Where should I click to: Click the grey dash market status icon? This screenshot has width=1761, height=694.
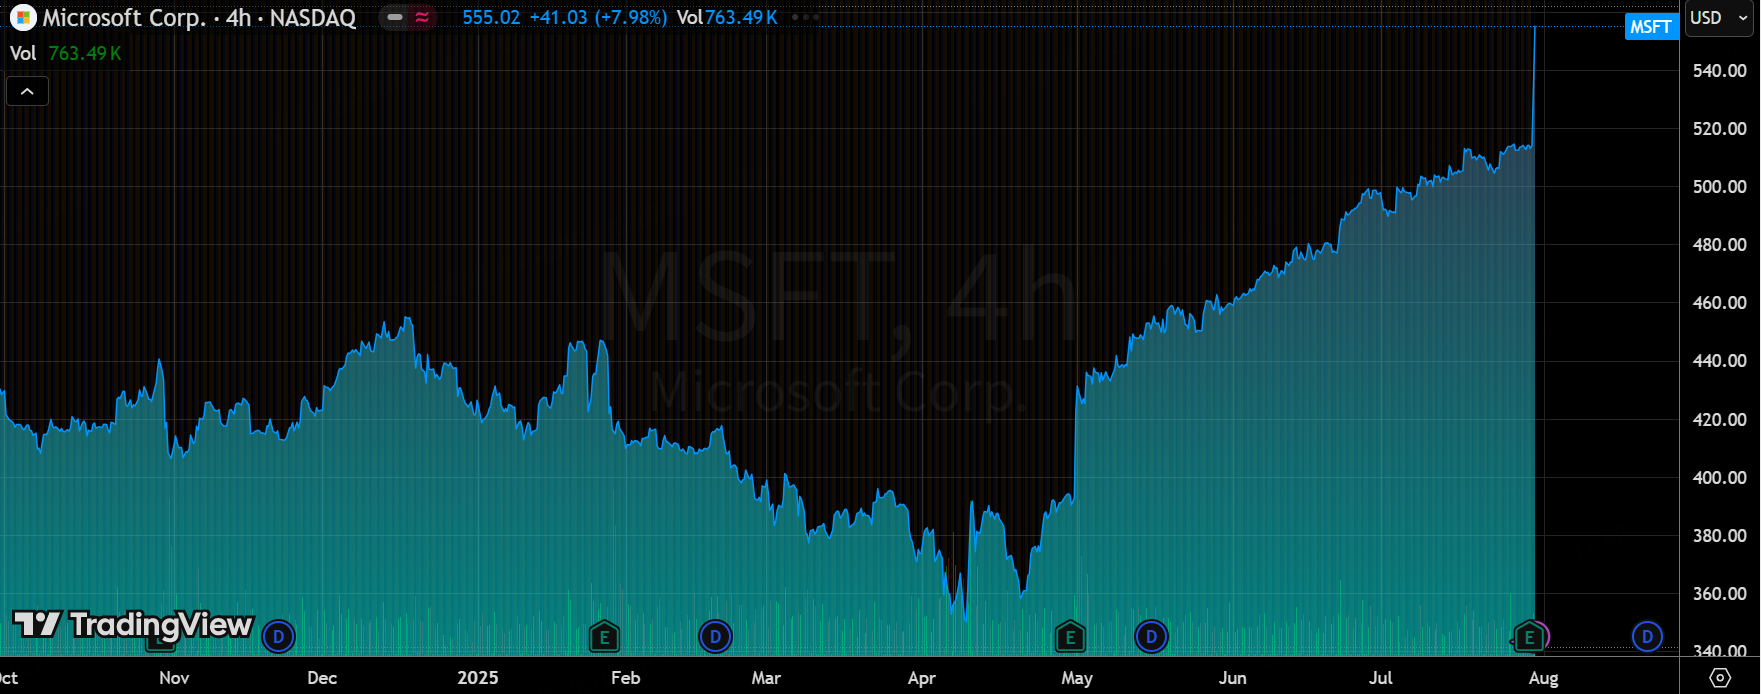[x=395, y=18]
